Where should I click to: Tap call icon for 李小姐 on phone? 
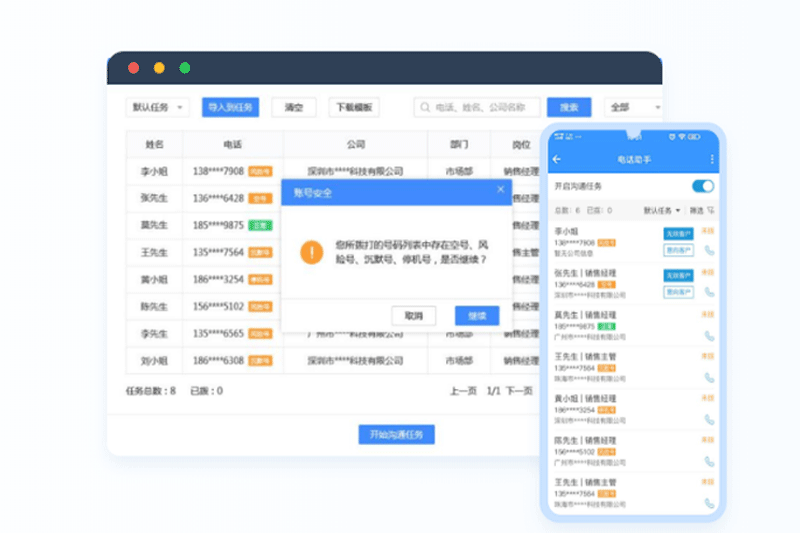[709, 251]
